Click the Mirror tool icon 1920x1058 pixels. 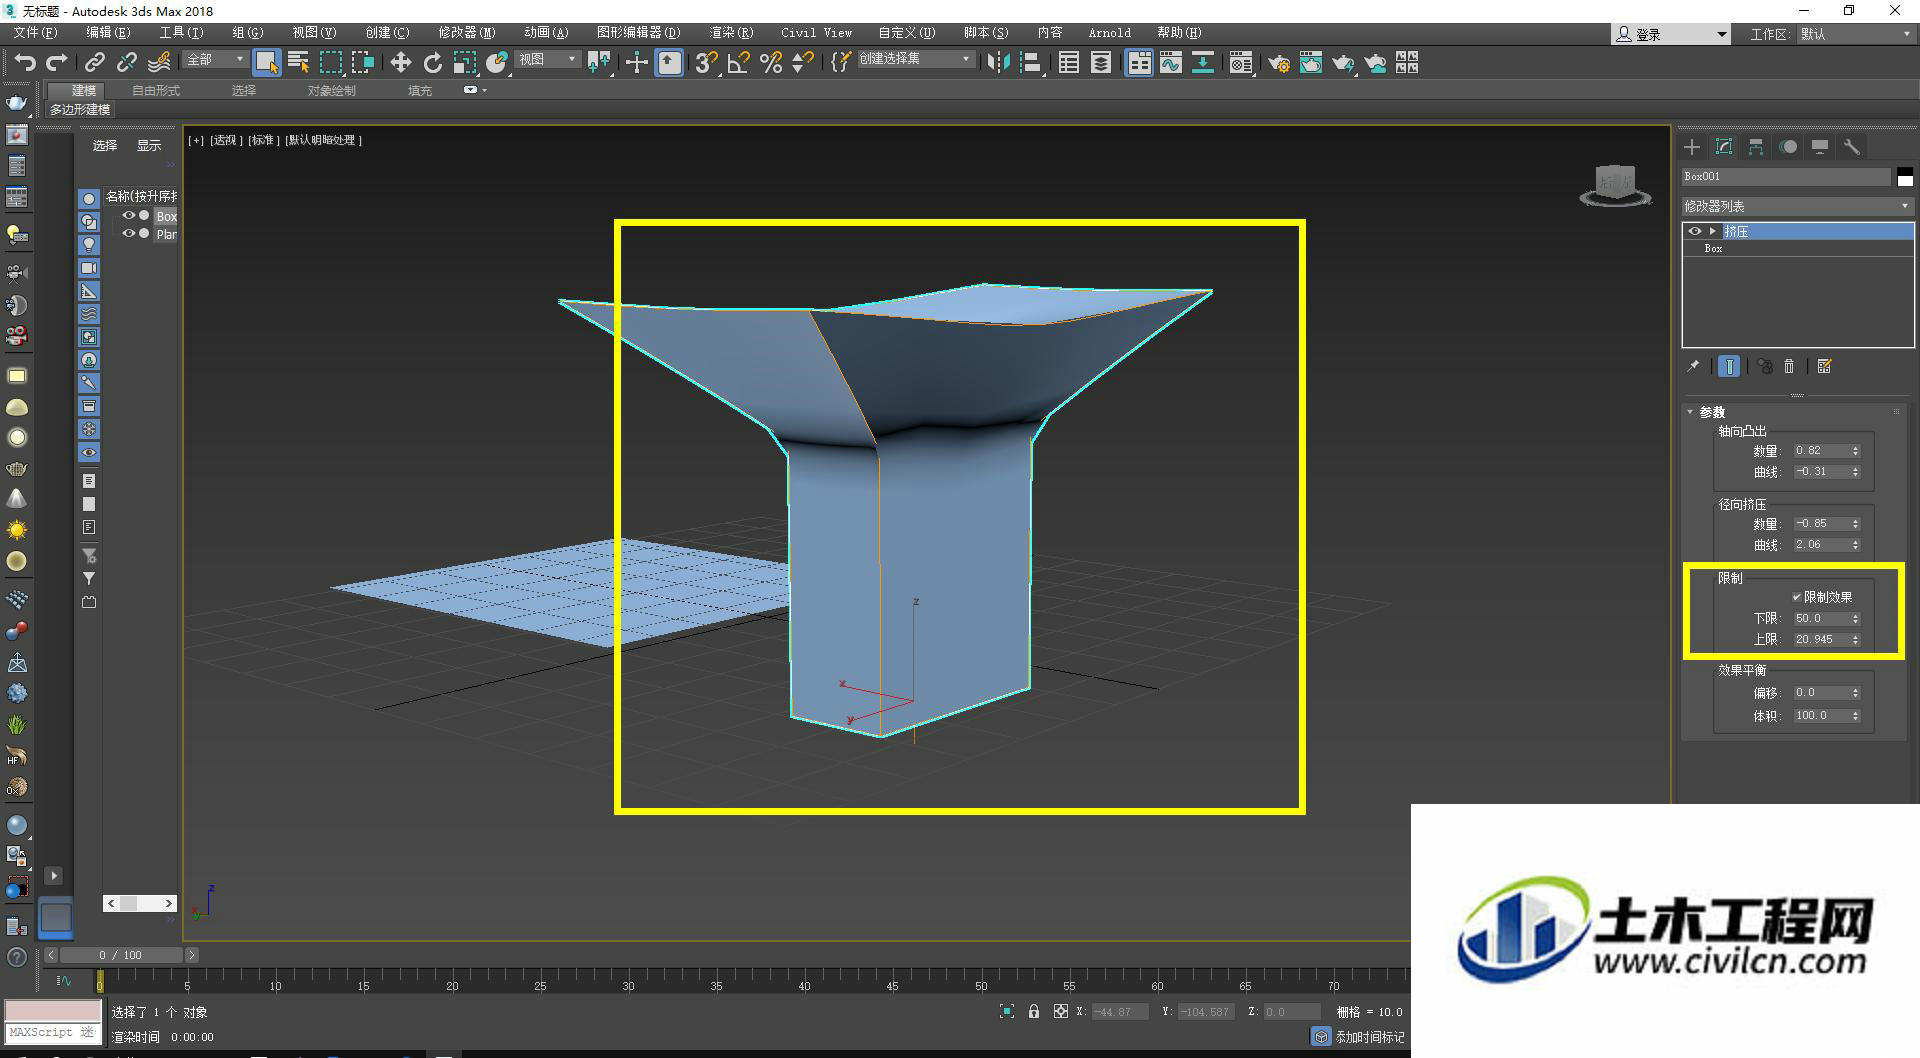997,62
